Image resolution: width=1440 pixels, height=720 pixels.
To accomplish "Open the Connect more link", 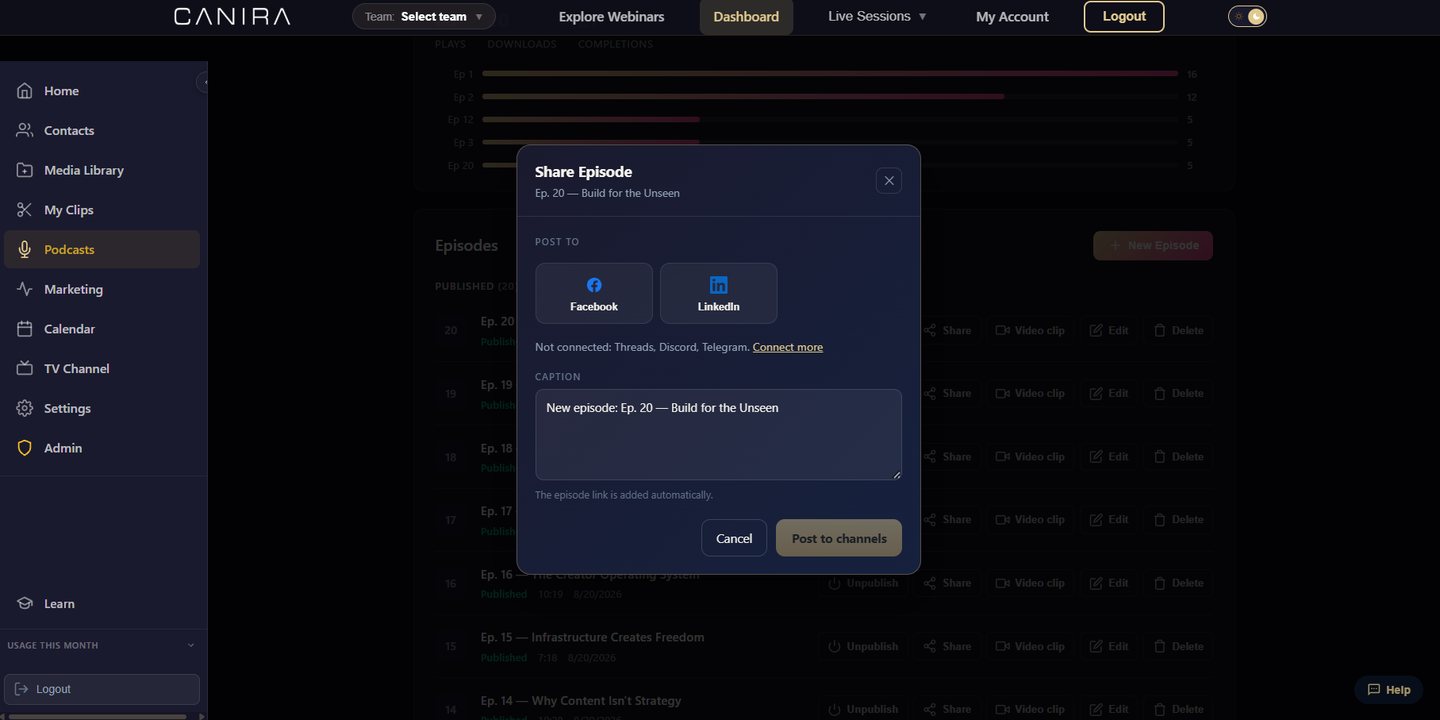I will (788, 347).
